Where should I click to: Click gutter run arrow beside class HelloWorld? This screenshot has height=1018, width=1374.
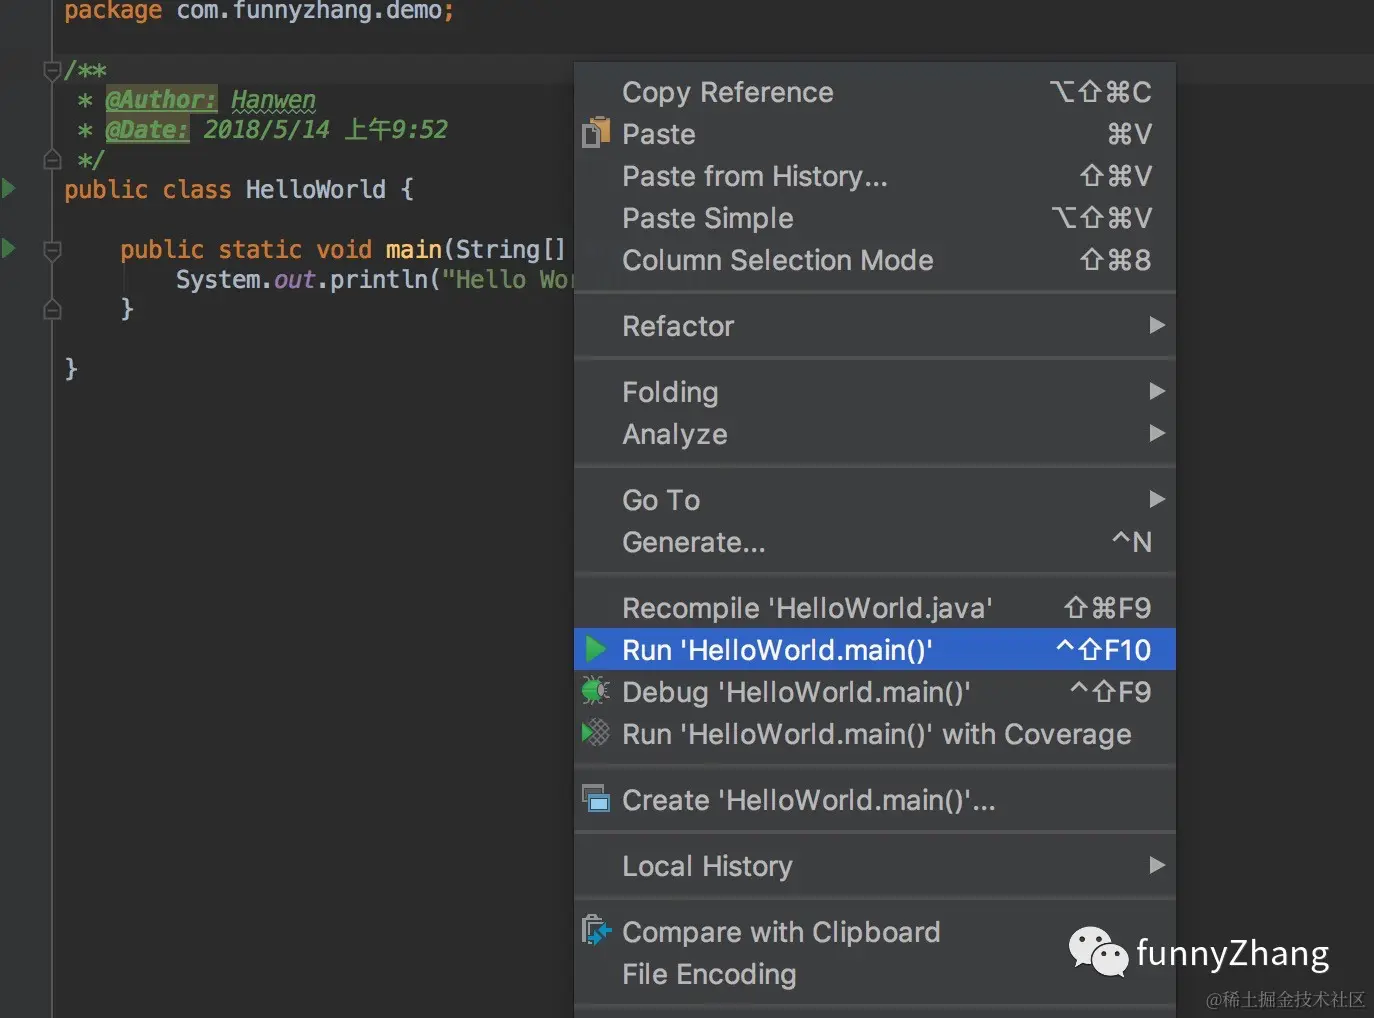pyautogui.click(x=9, y=188)
